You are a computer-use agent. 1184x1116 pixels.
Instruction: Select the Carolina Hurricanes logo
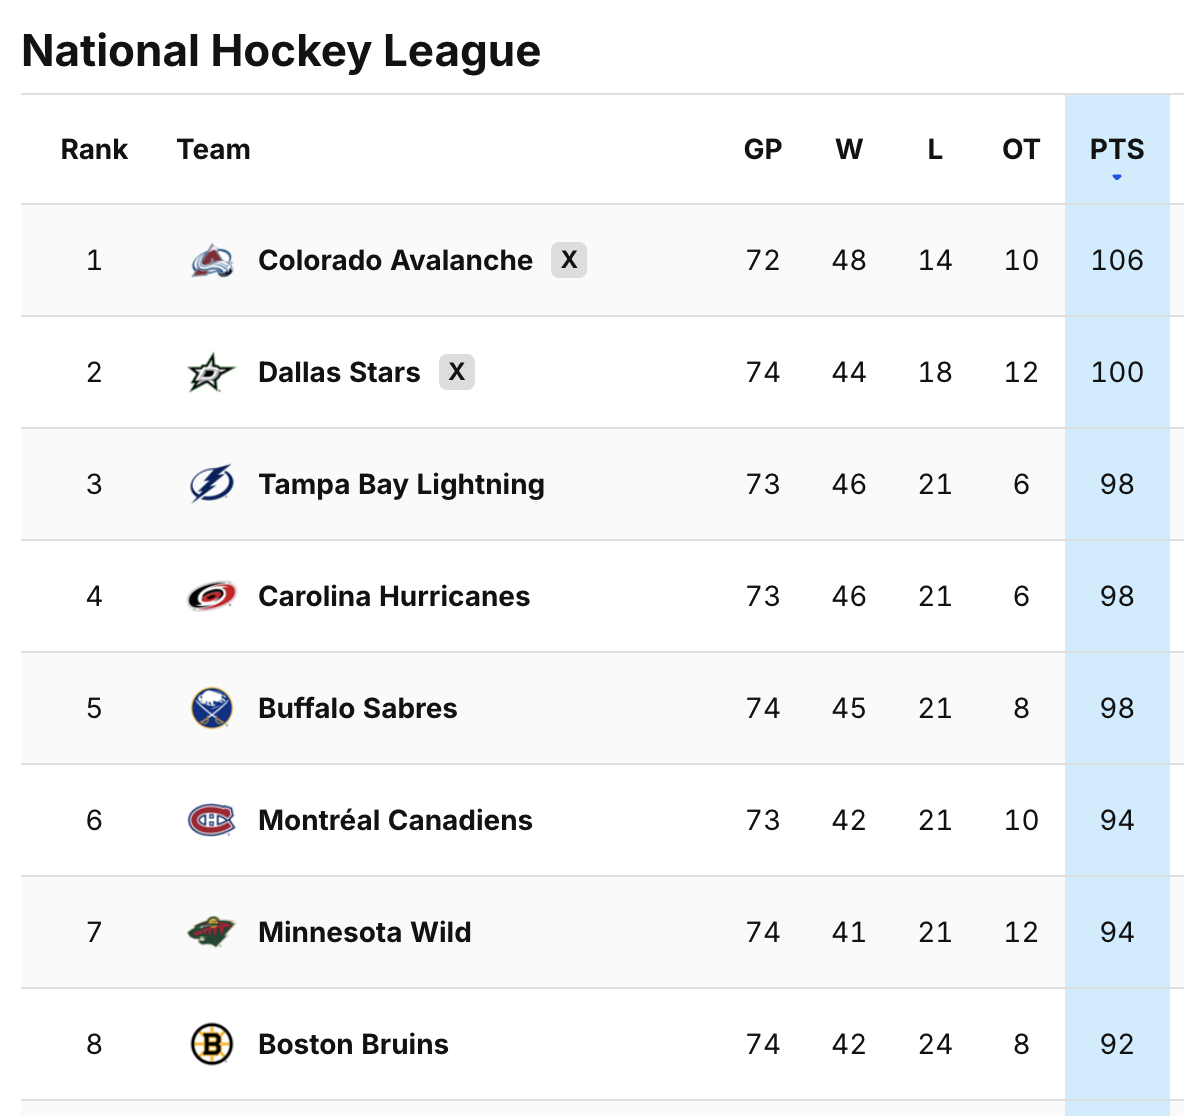(212, 597)
